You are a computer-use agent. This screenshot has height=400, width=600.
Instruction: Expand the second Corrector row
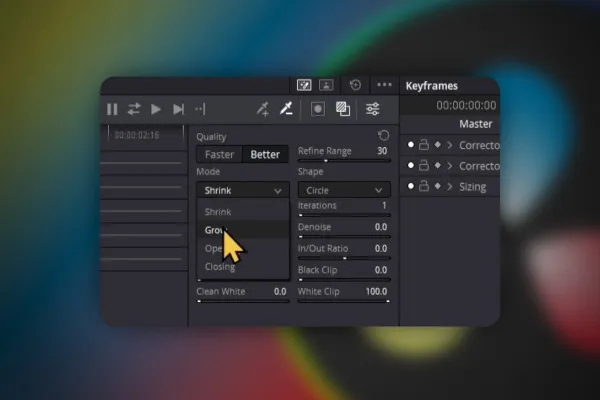450,166
